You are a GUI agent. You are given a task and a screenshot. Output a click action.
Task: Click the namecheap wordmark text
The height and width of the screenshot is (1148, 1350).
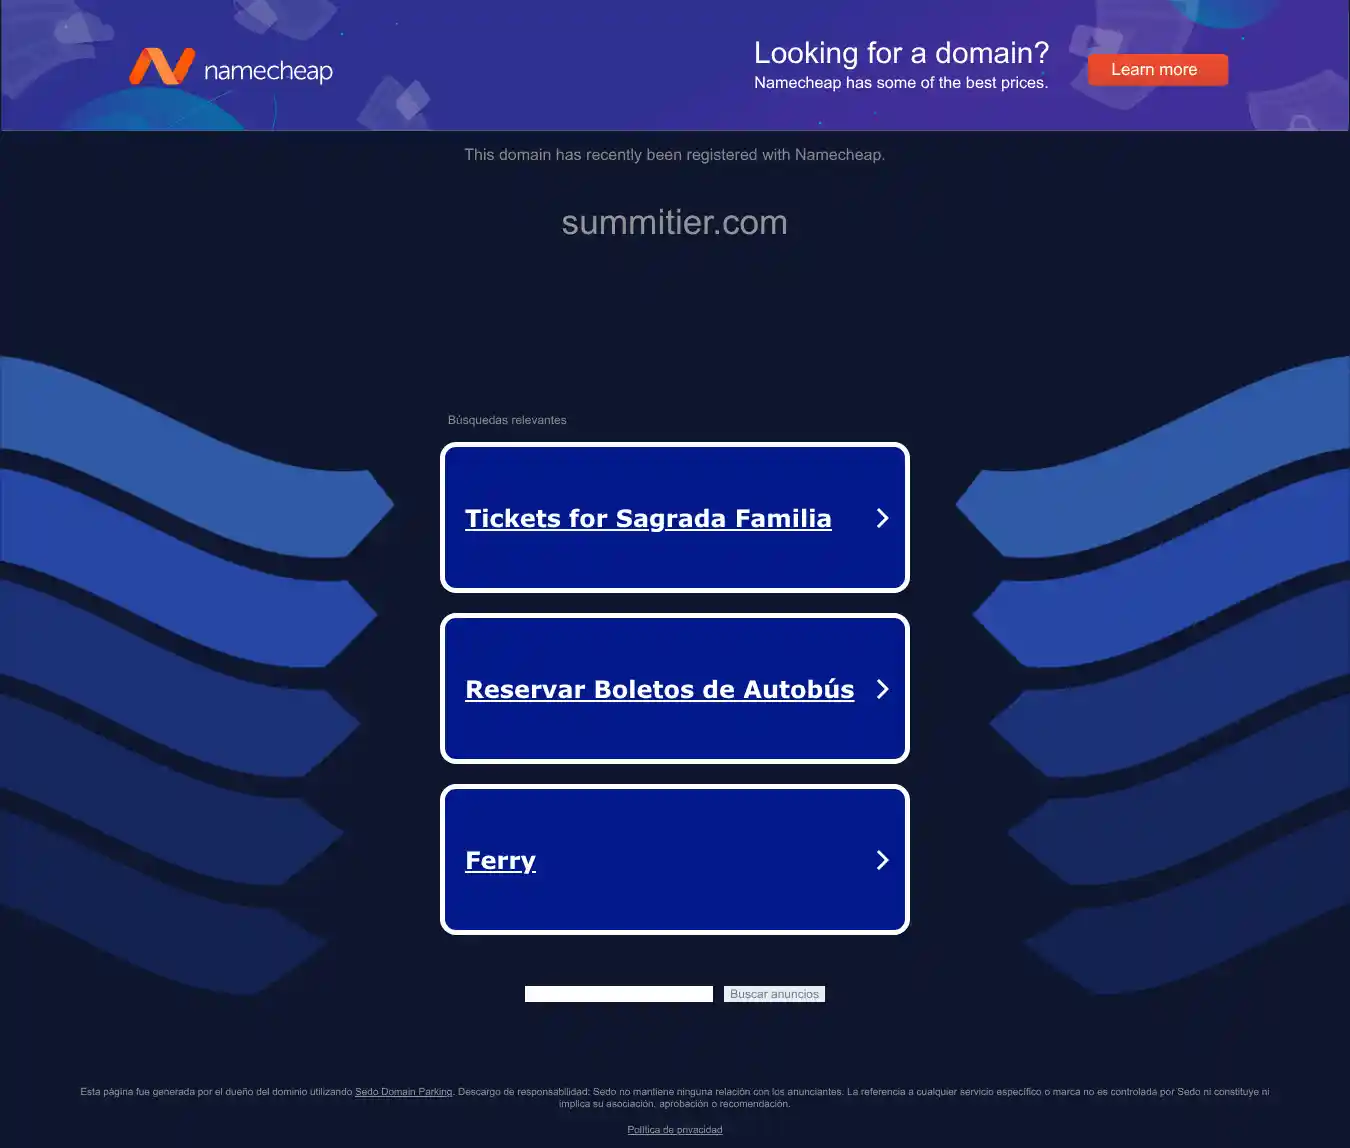(268, 71)
